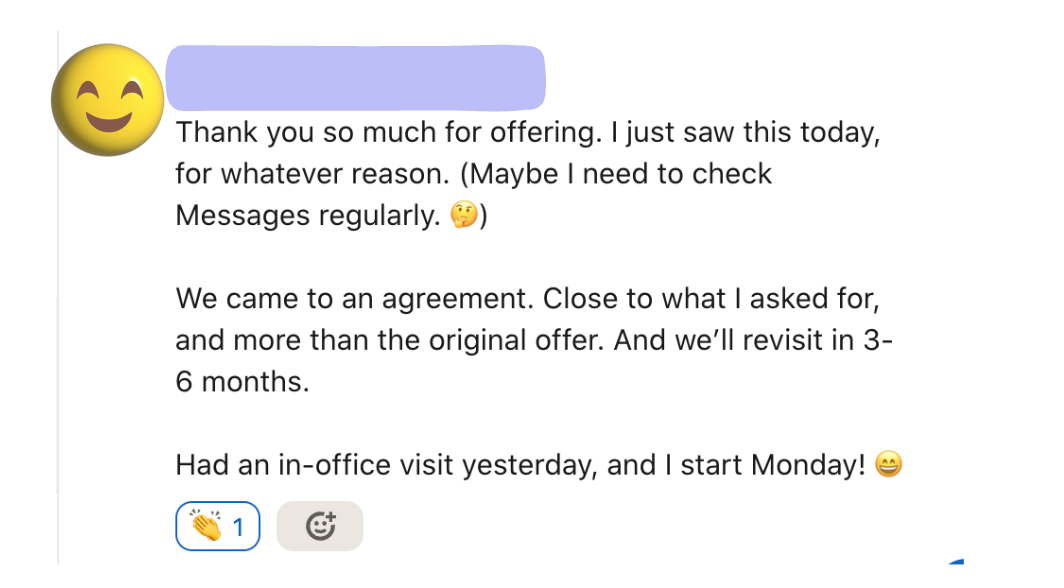Click the grinning emoji after "I start Monday!"
This screenshot has height=588, width=1064.
point(888,465)
